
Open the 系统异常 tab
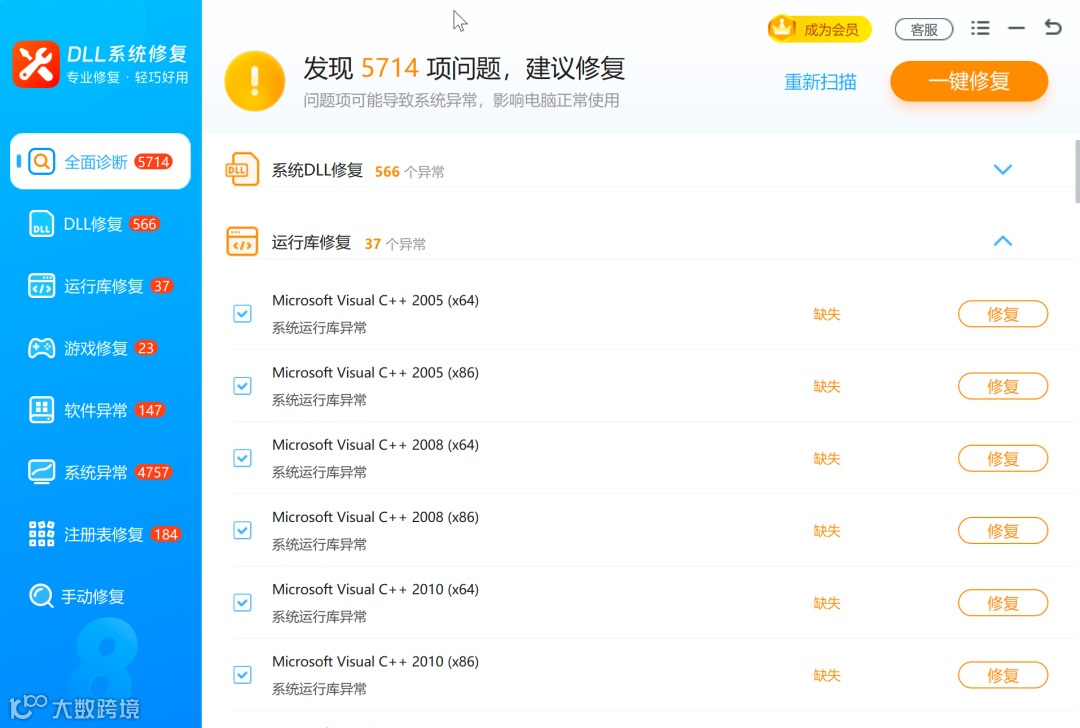click(x=101, y=472)
